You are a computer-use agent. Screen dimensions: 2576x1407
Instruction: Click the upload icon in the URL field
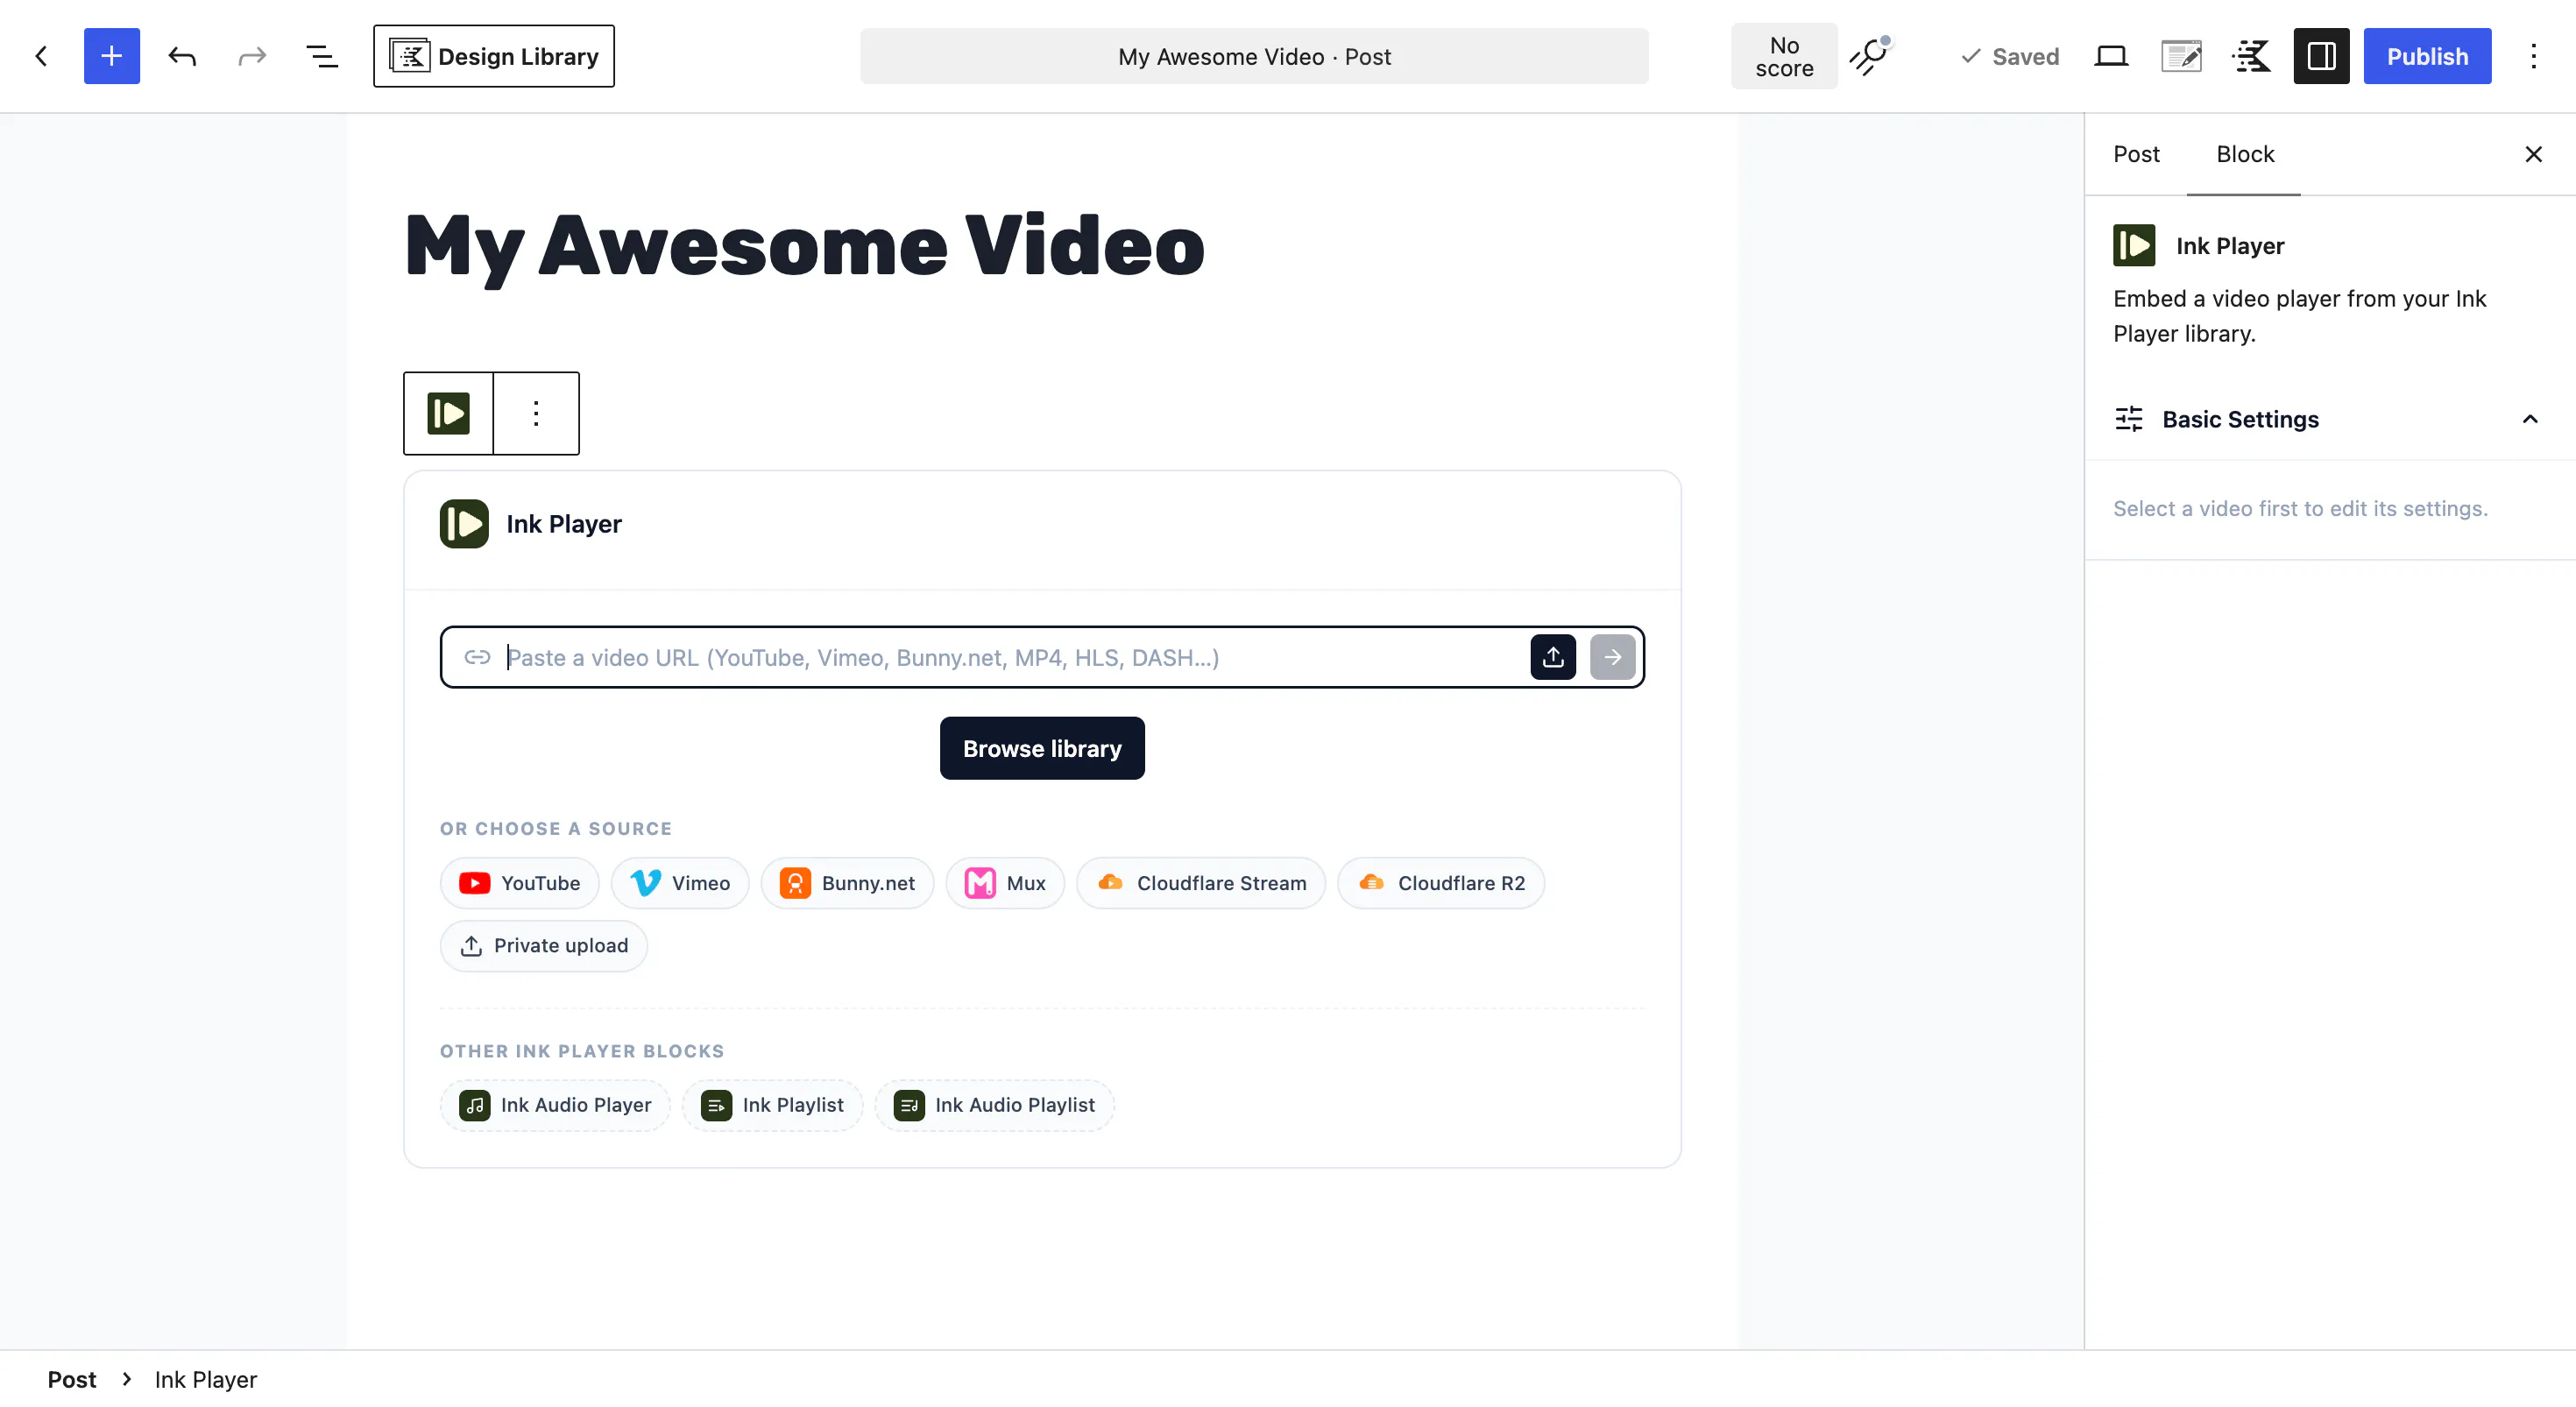point(1553,657)
